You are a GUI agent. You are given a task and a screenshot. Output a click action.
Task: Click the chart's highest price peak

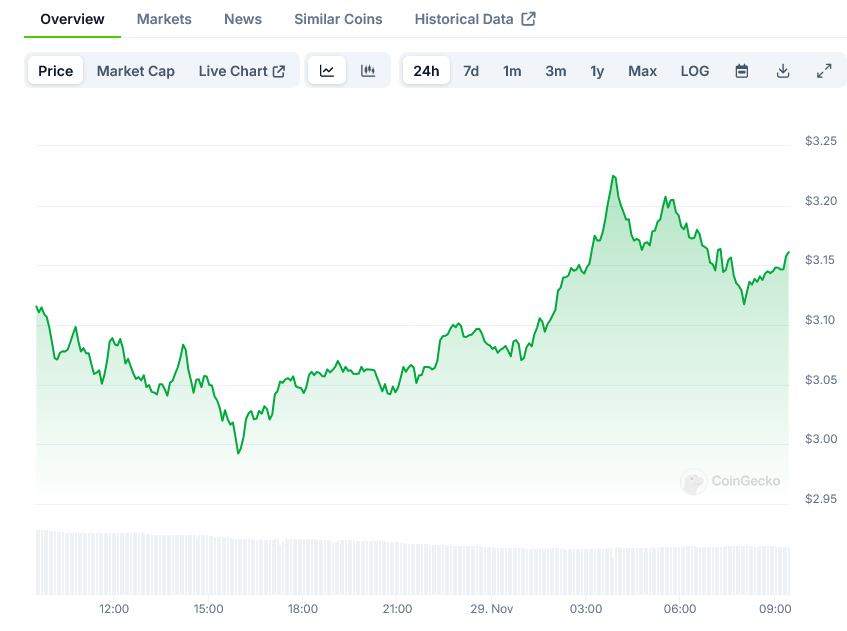tap(614, 176)
